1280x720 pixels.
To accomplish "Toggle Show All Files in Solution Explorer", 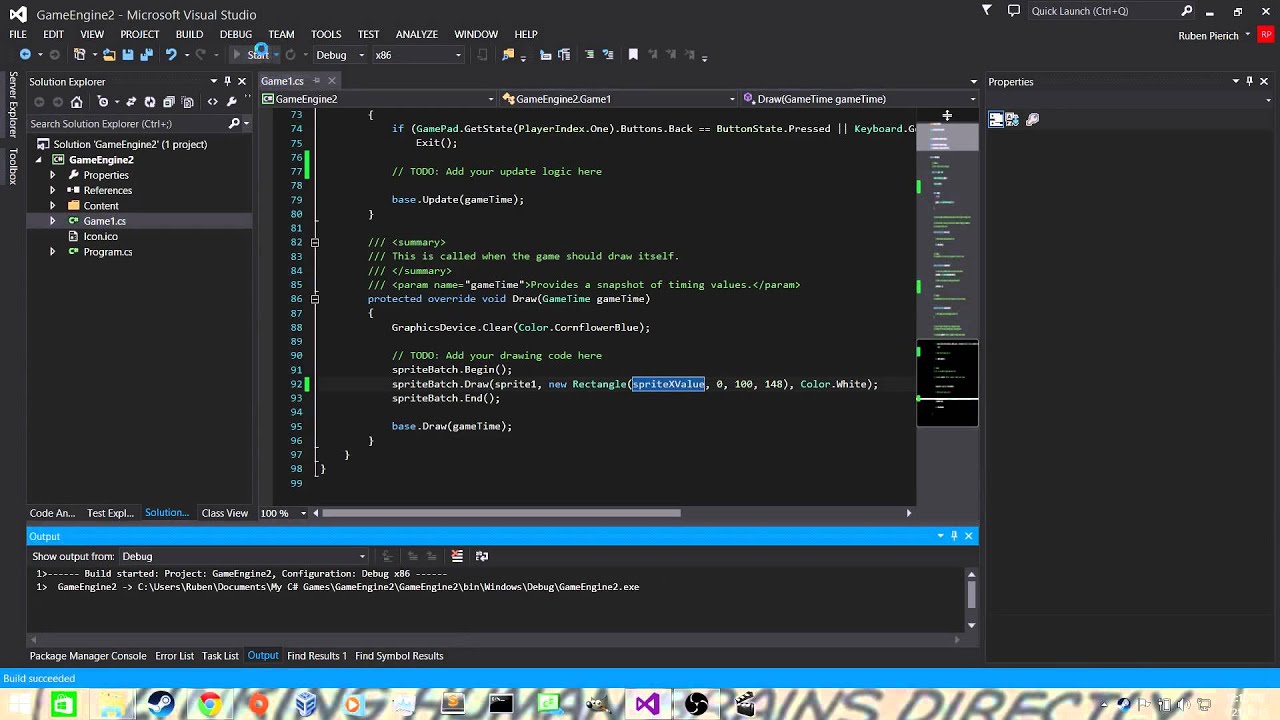I will (x=189, y=102).
